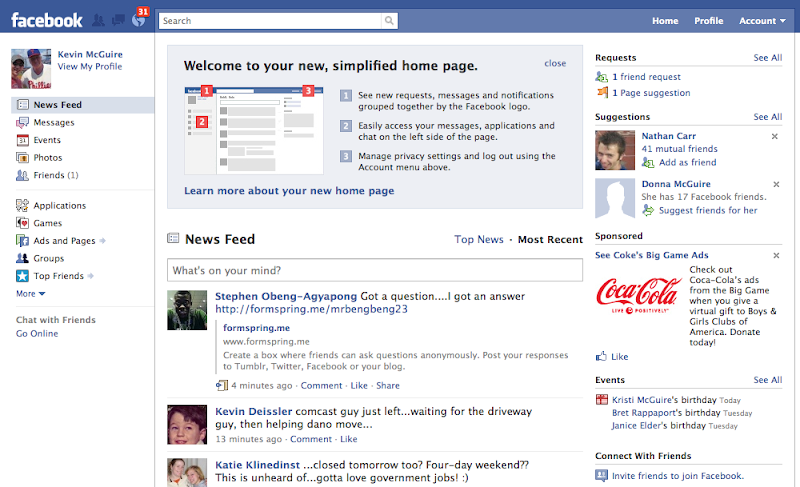Switch to Most Recent feed view
The height and width of the screenshot is (487, 800).
click(x=550, y=240)
